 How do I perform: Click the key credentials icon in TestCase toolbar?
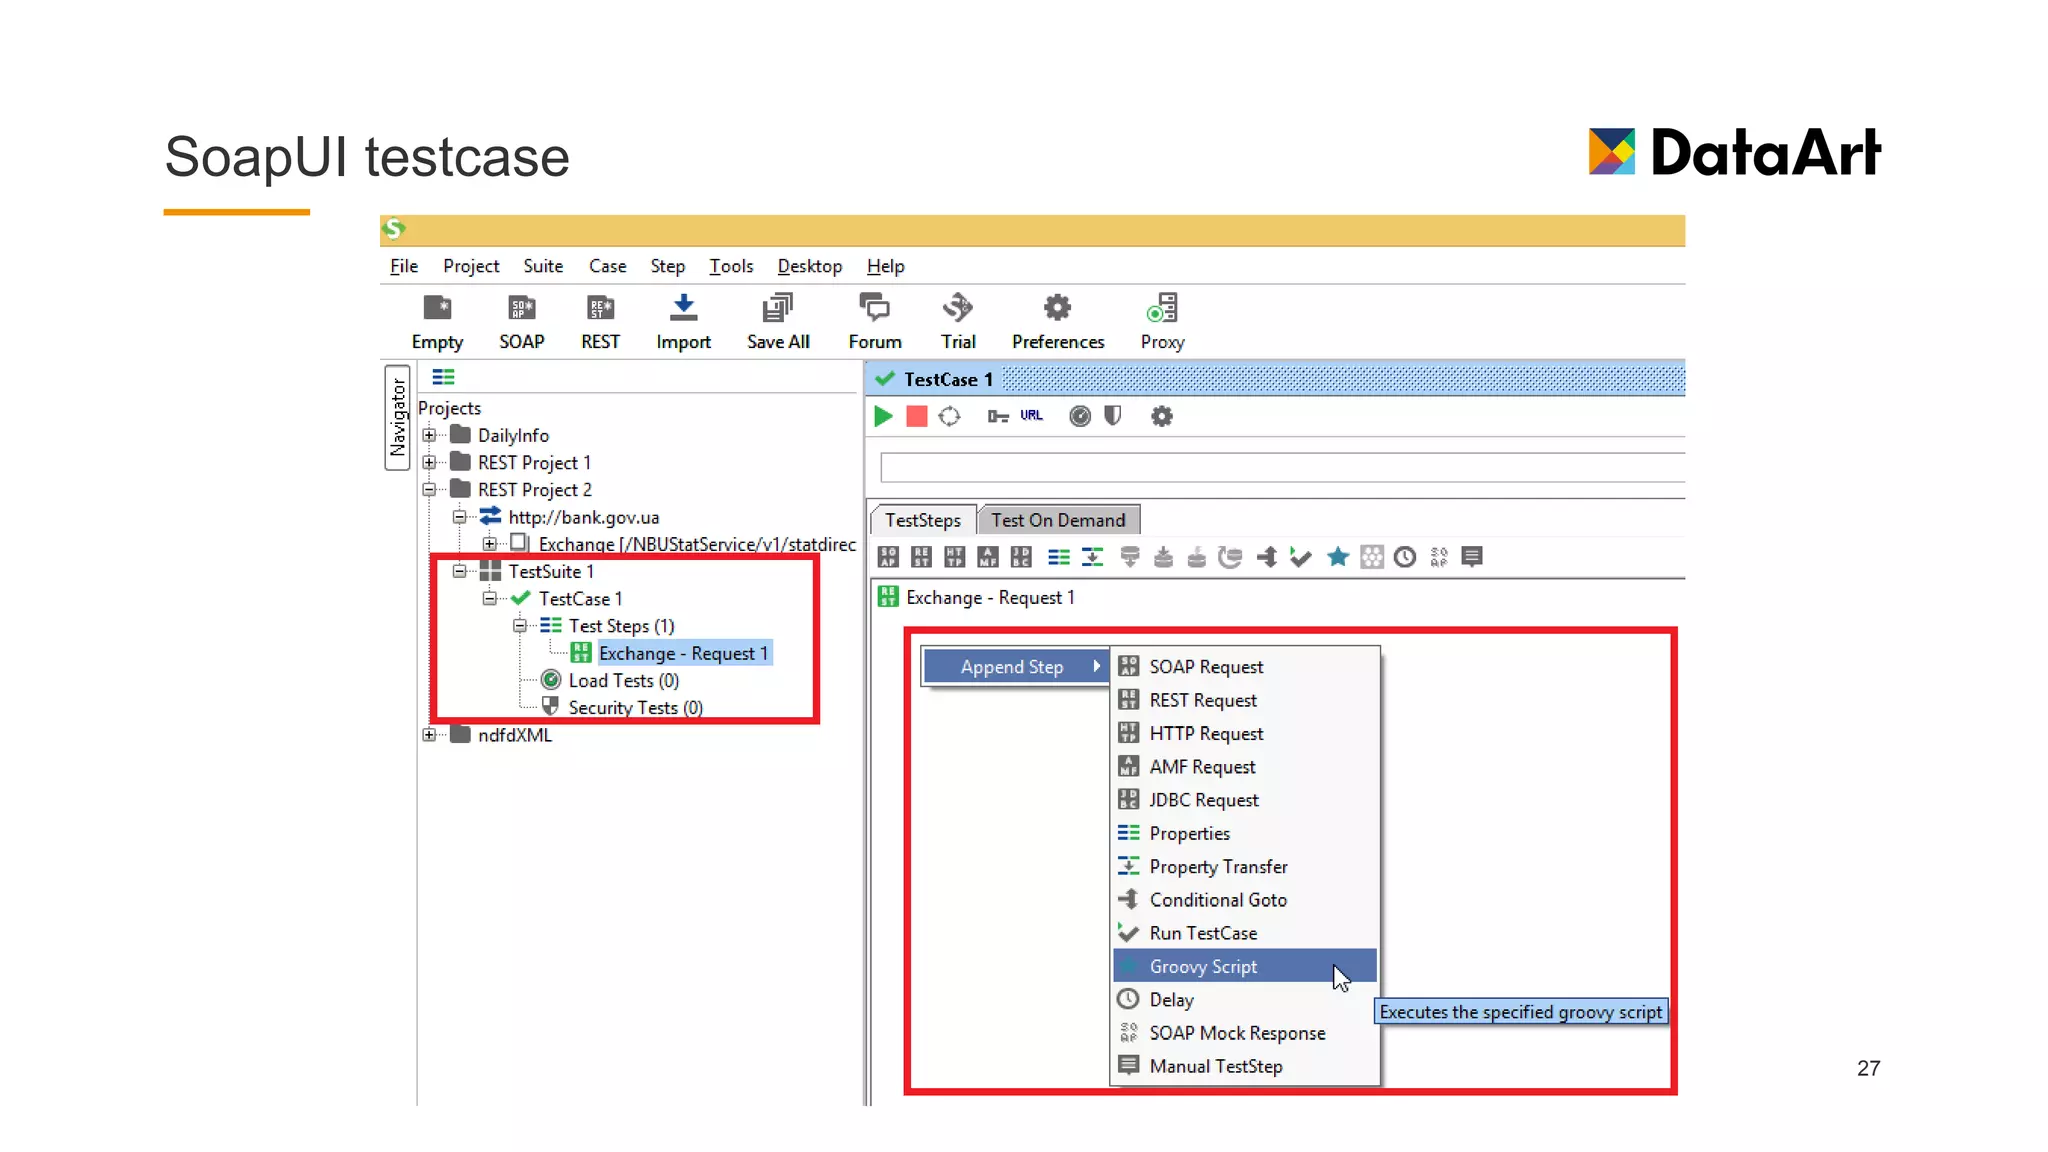998,416
